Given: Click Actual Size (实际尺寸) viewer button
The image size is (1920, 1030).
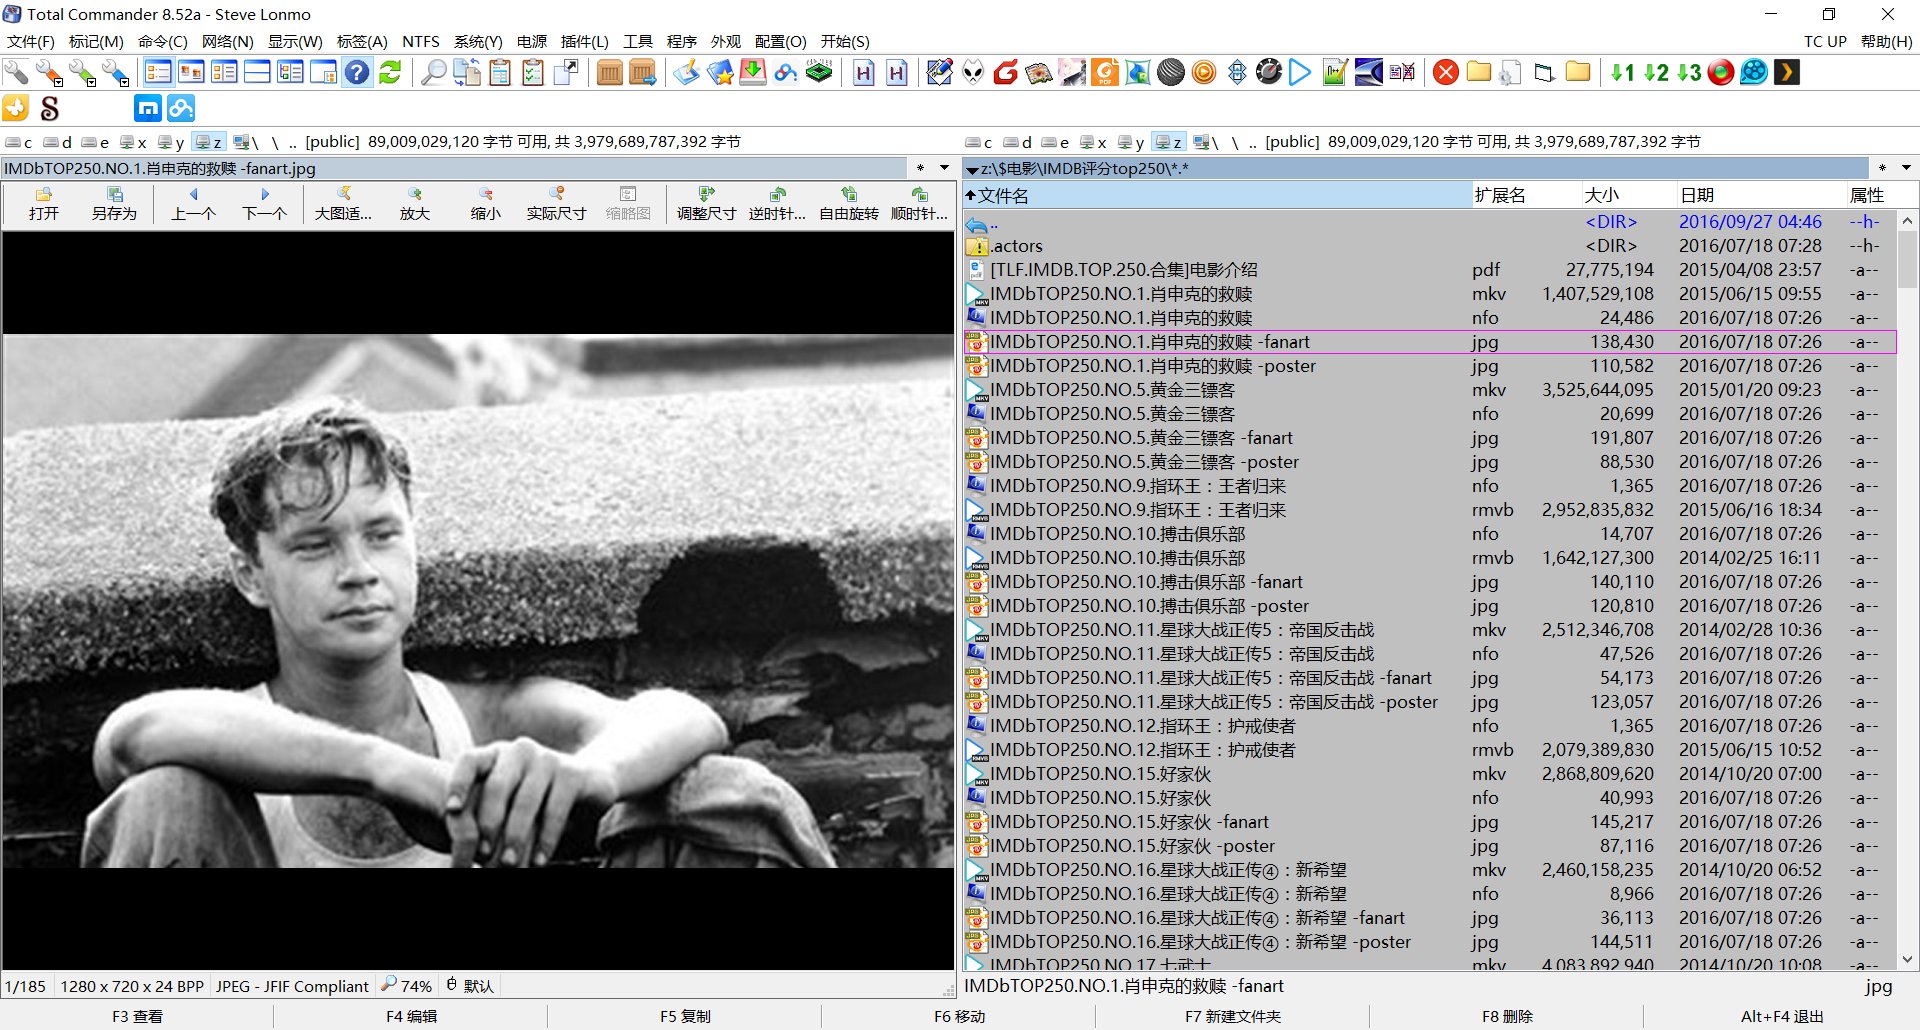Looking at the screenshot, I should click(x=556, y=203).
